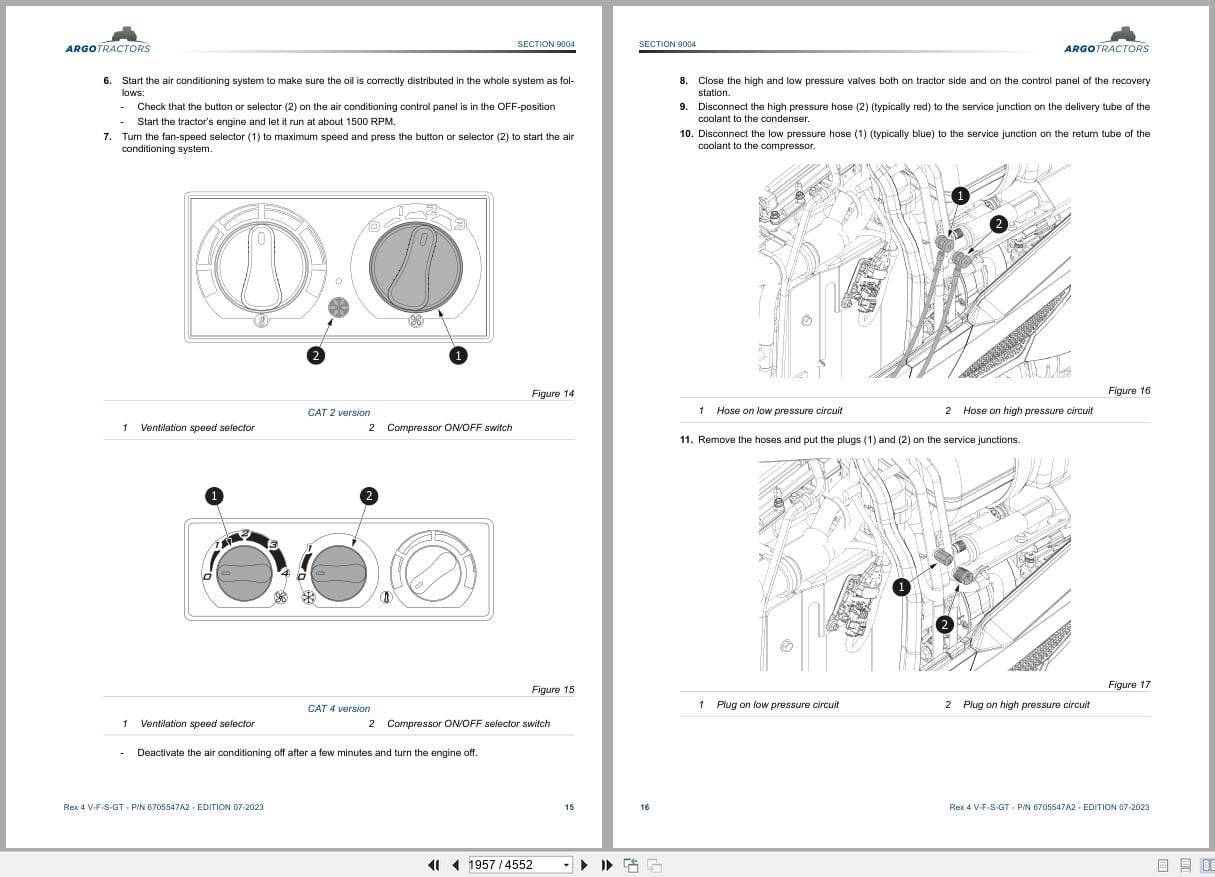
Task: Switch to single page view
Action: (x=1163, y=865)
